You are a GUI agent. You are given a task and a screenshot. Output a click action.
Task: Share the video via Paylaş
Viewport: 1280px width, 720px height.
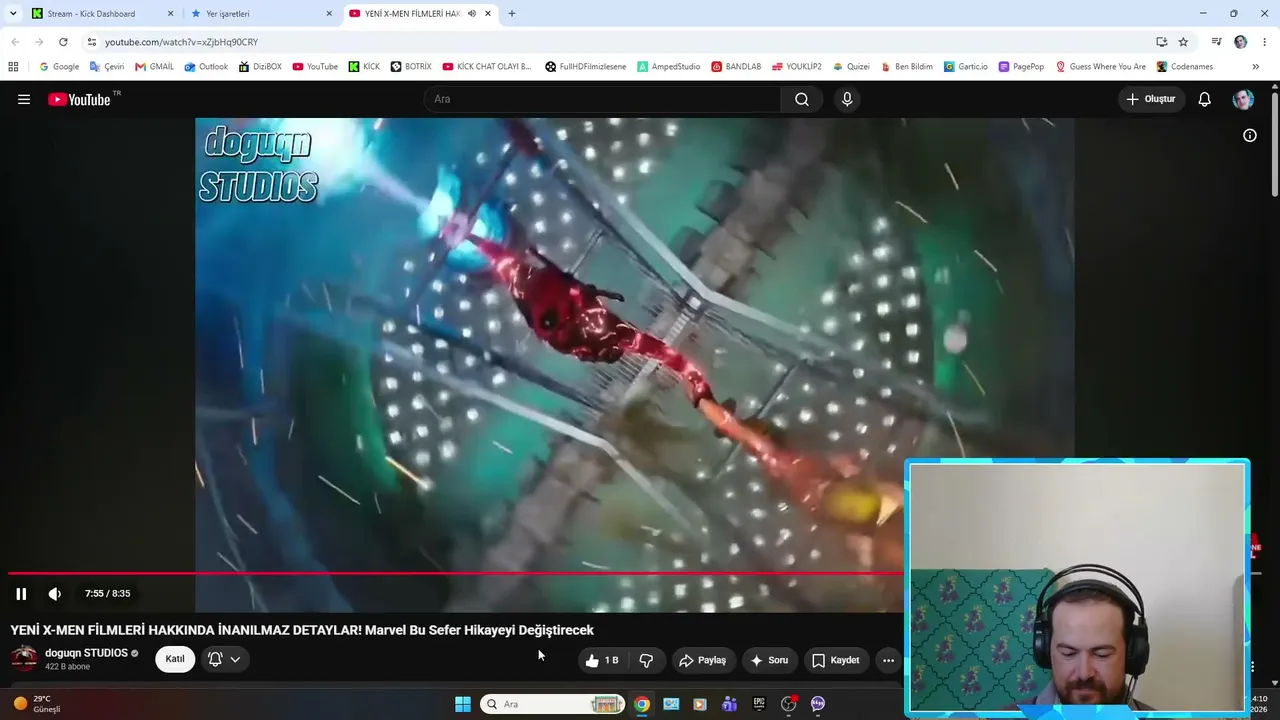pyautogui.click(x=702, y=660)
